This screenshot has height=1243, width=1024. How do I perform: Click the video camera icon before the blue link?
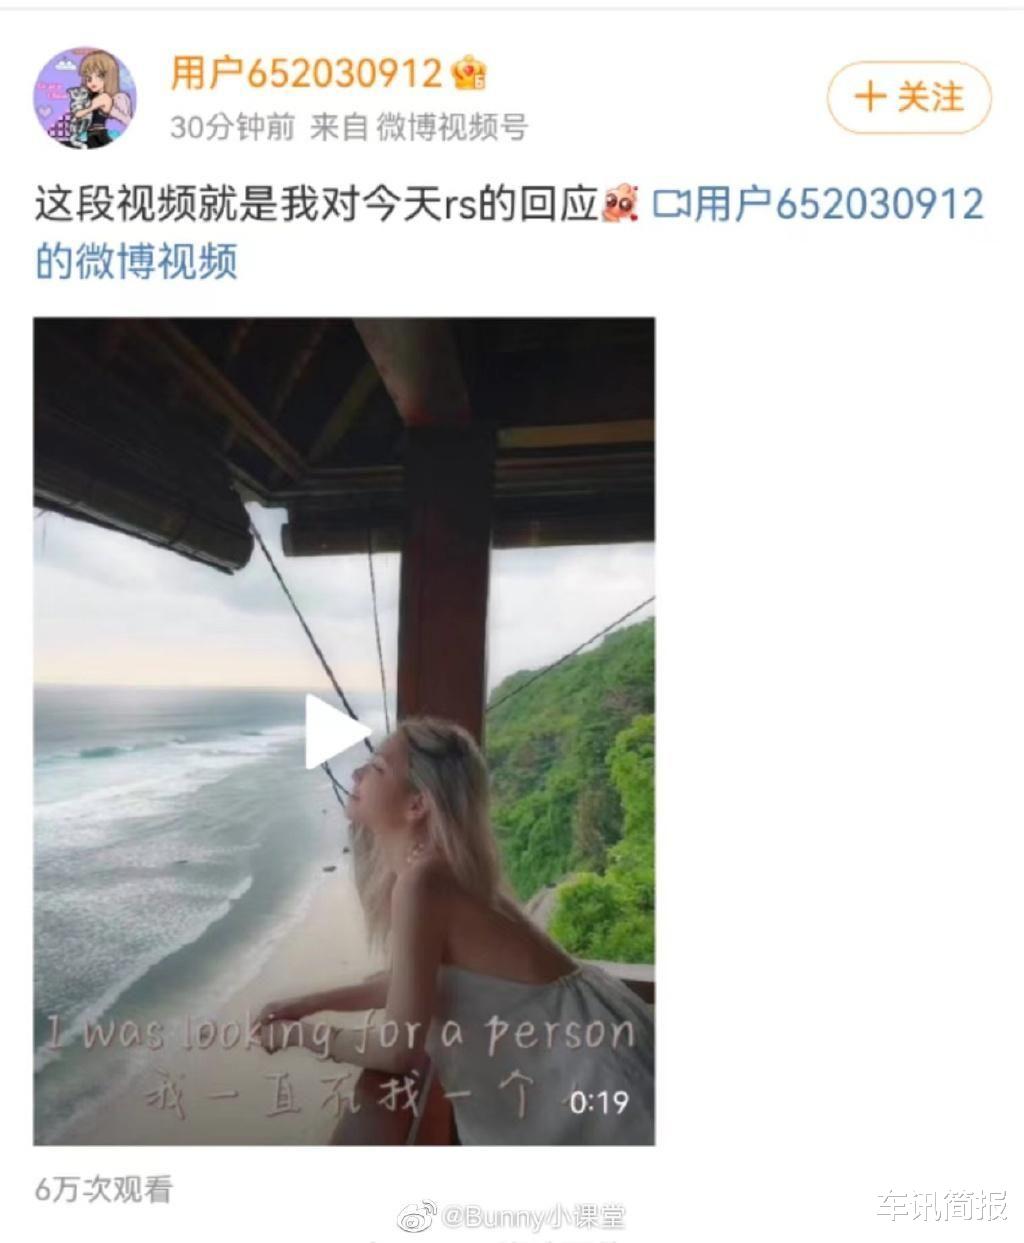(x=671, y=204)
